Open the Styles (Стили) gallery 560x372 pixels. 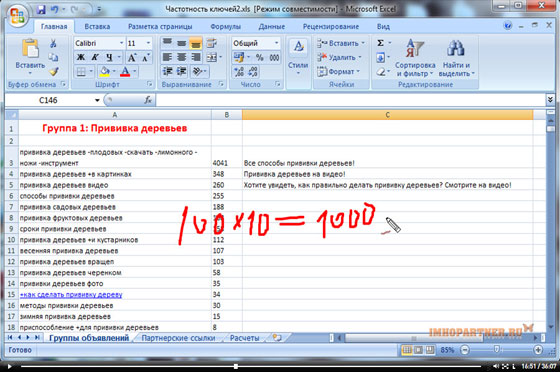coord(298,56)
